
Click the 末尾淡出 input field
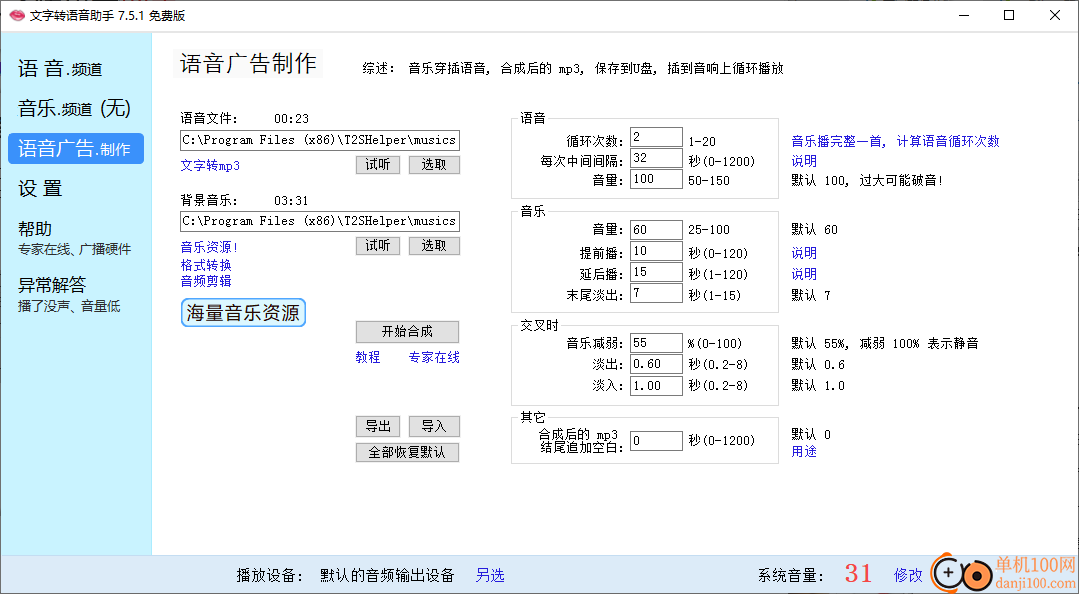656,294
